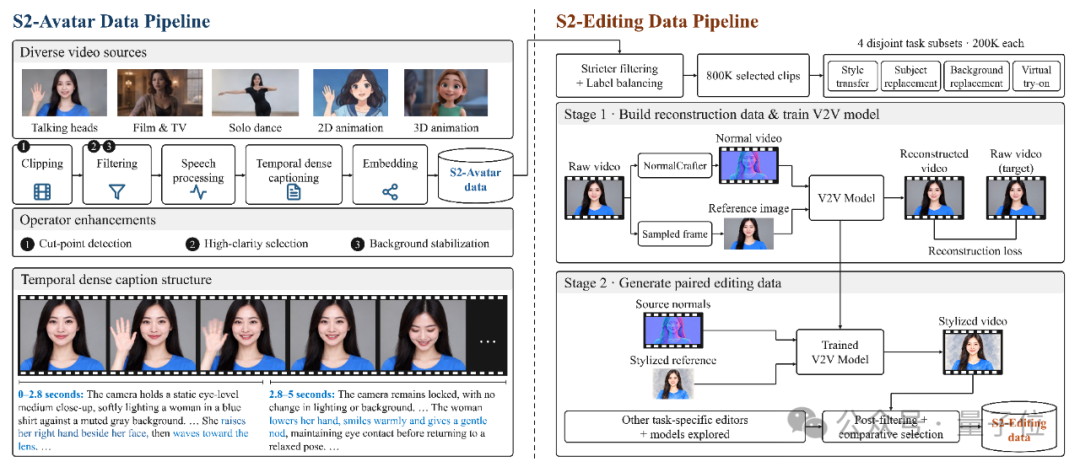Viewport: 1080px width, 467px height.
Task: Click the S2-Avatar data cylinder
Action: 476,176
